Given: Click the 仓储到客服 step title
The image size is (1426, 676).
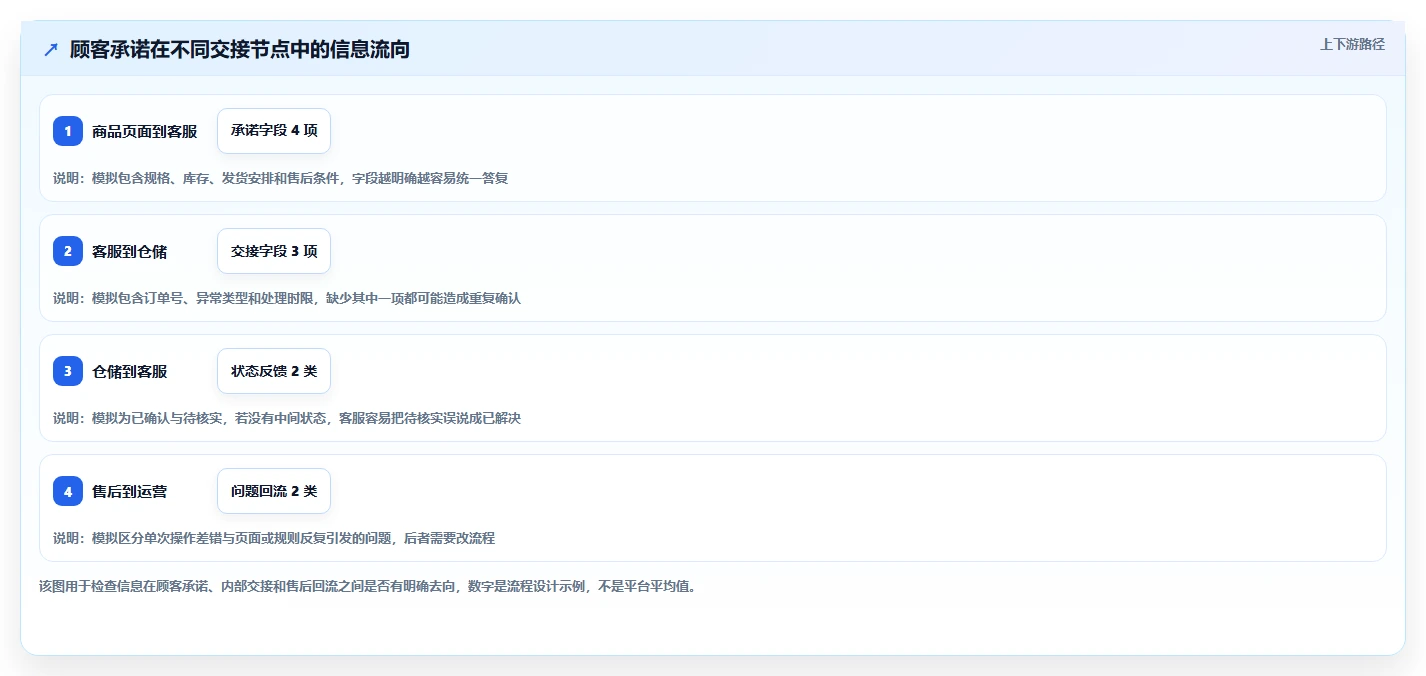Looking at the screenshot, I should pos(130,371).
